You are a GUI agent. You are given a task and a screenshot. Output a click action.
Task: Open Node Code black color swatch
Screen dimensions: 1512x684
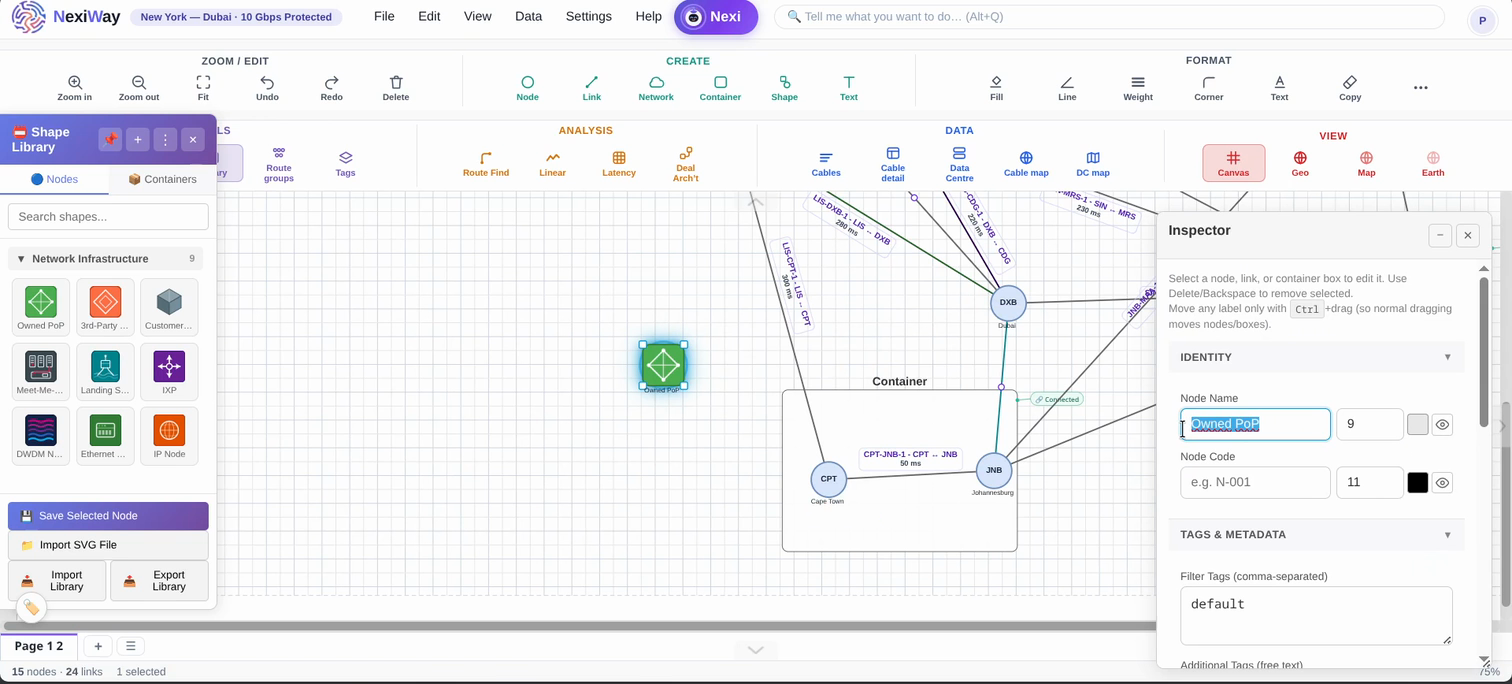1417,482
